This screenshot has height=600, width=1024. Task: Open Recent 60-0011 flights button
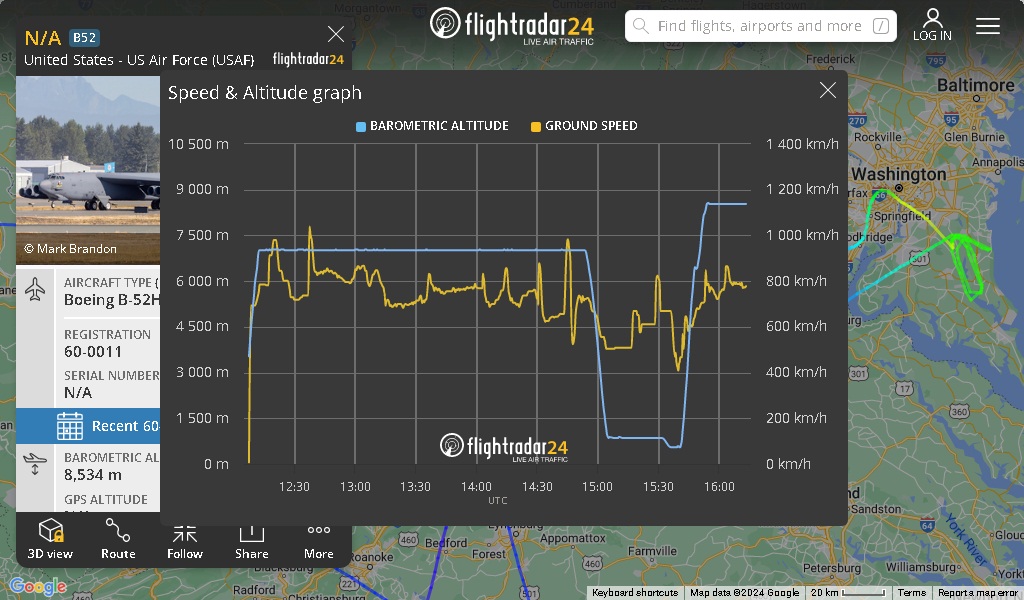pos(88,426)
